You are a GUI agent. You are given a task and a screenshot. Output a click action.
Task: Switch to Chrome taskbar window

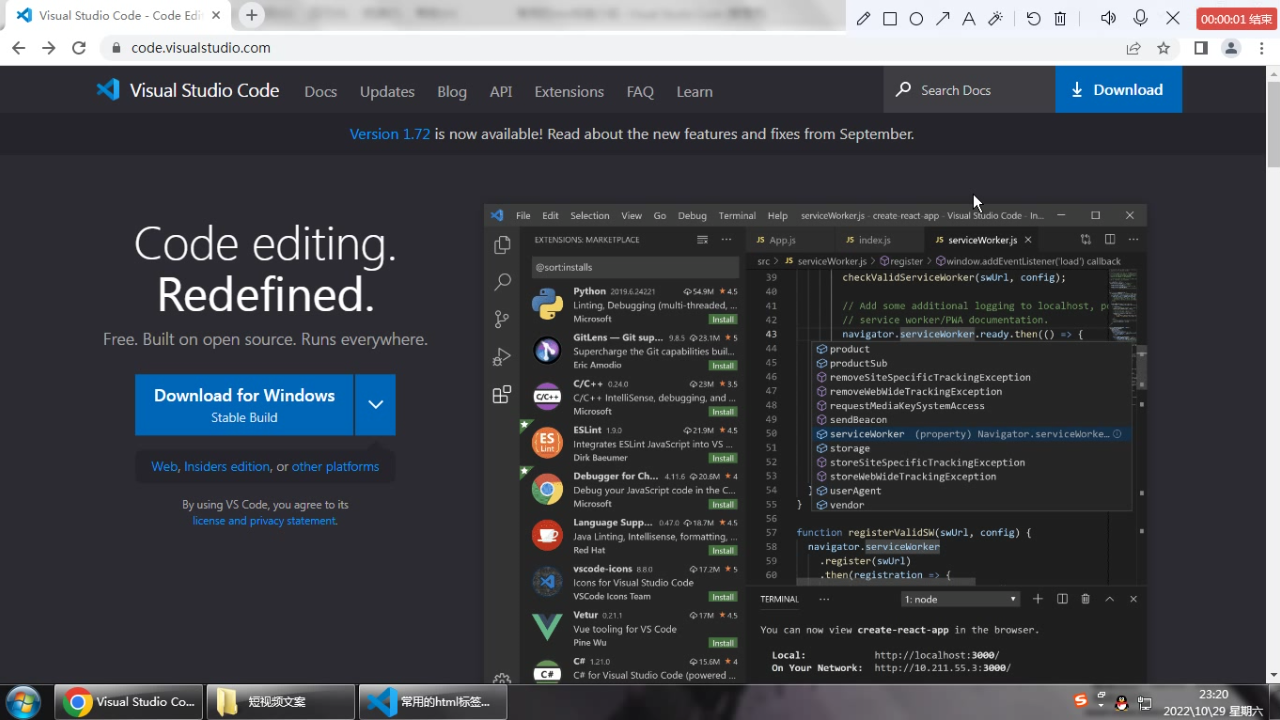pos(128,702)
